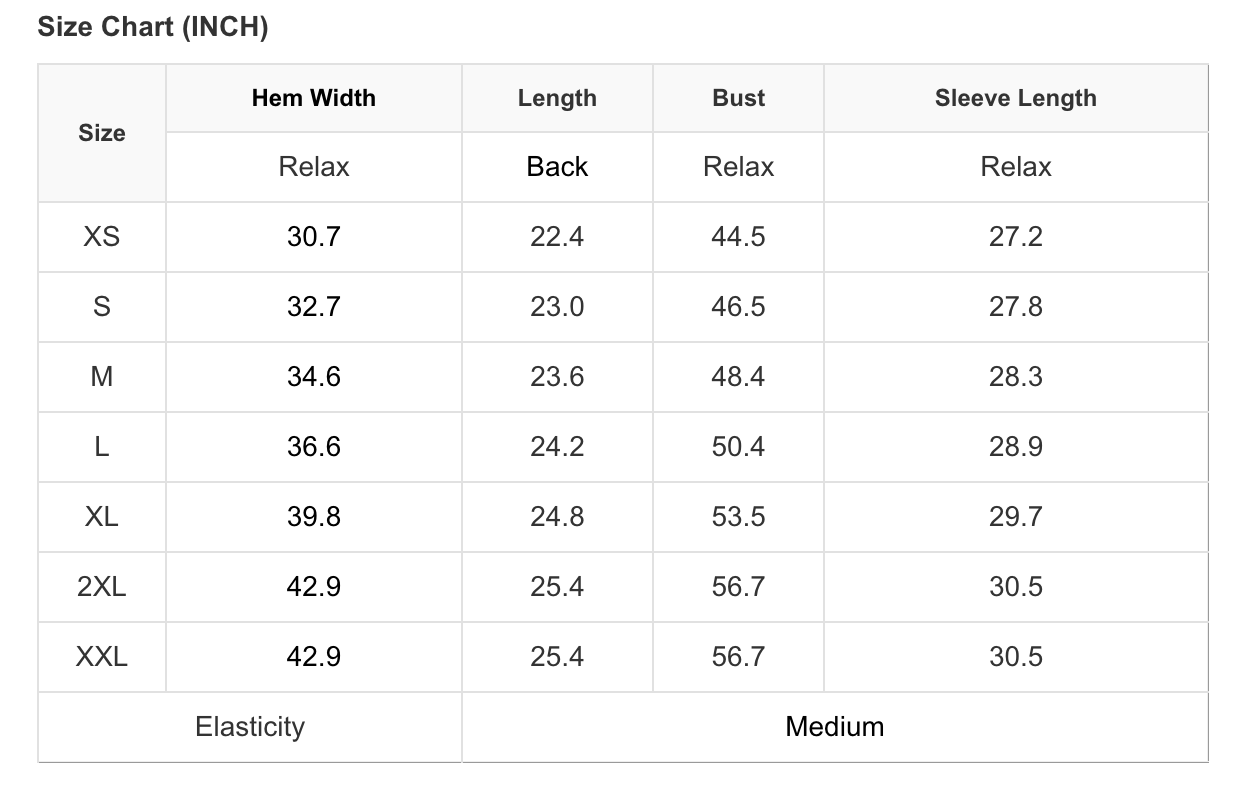Click the Length column header
1242x798 pixels.
click(557, 98)
